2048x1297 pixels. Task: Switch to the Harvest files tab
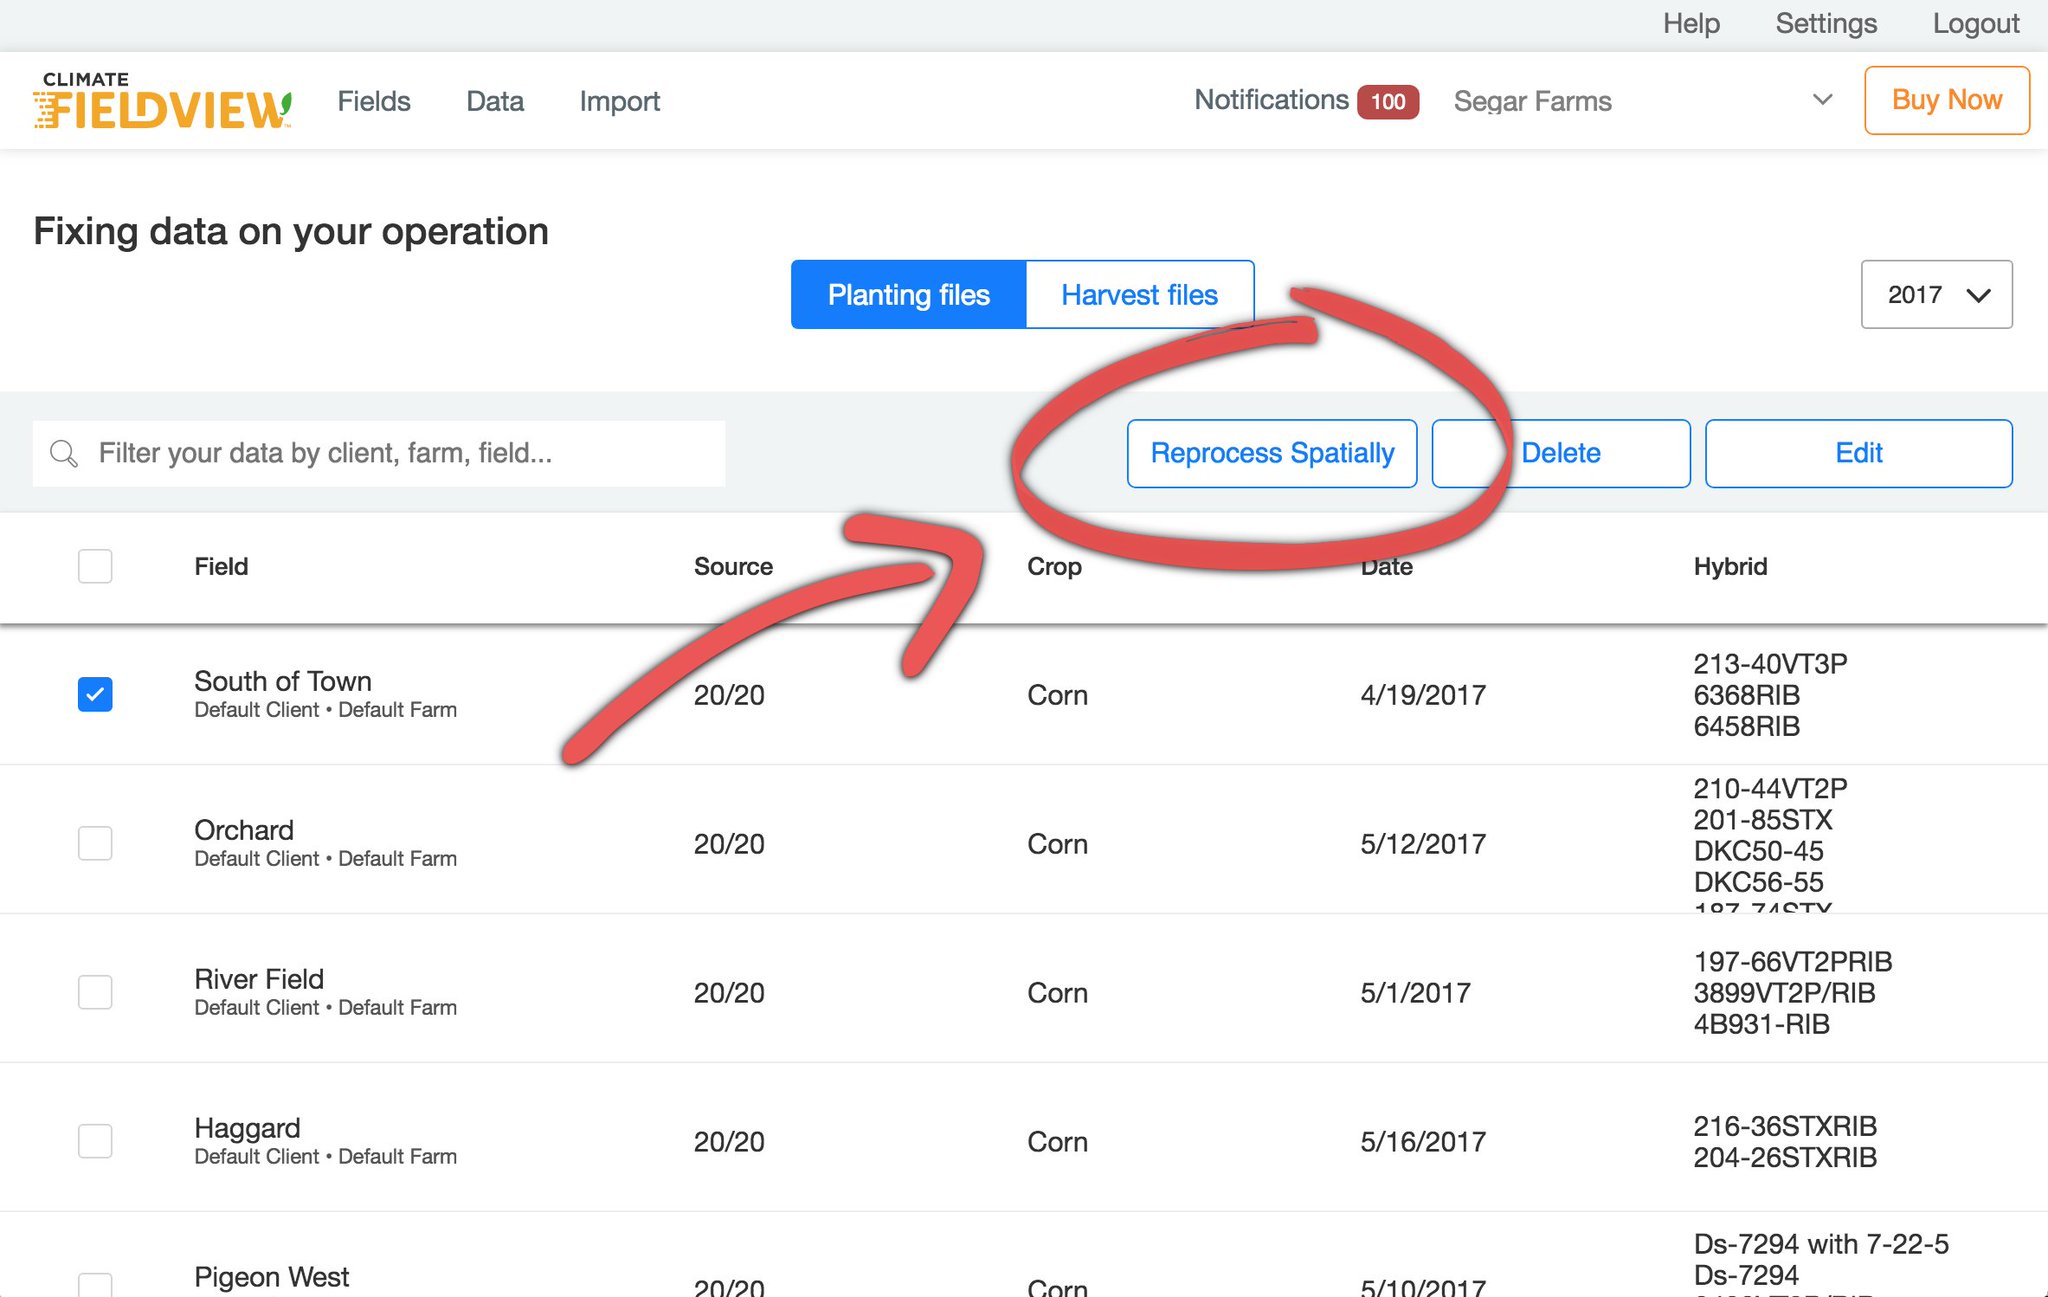click(x=1139, y=294)
